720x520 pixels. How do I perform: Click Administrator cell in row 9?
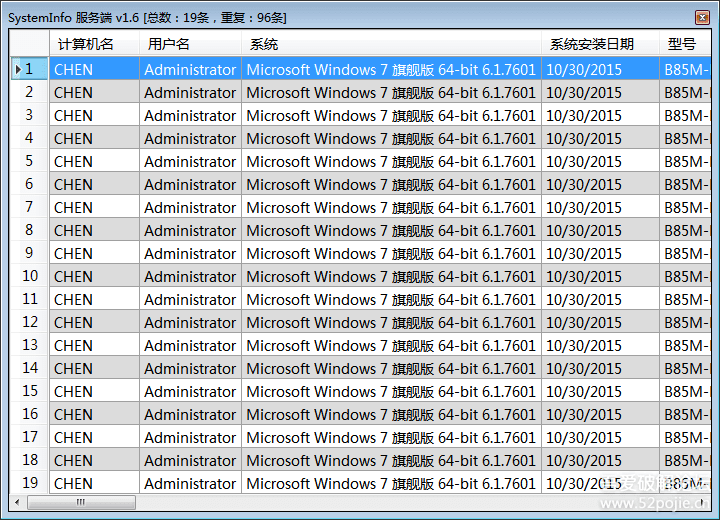[190, 253]
